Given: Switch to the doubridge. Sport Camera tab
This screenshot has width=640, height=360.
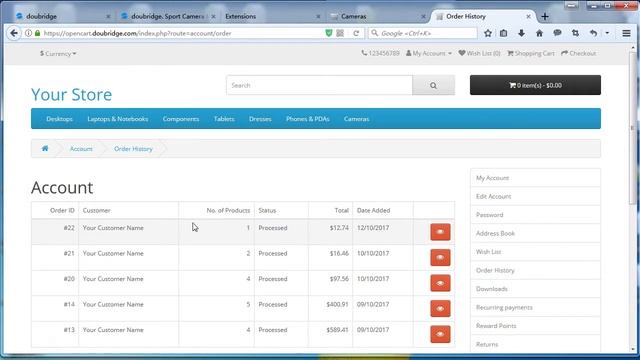Looking at the screenshot, I should point(167,16).
